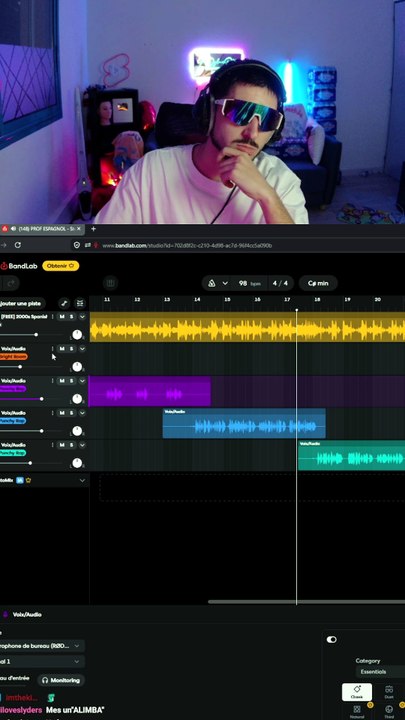Open blue track three-dot menu

coord(52,413)
